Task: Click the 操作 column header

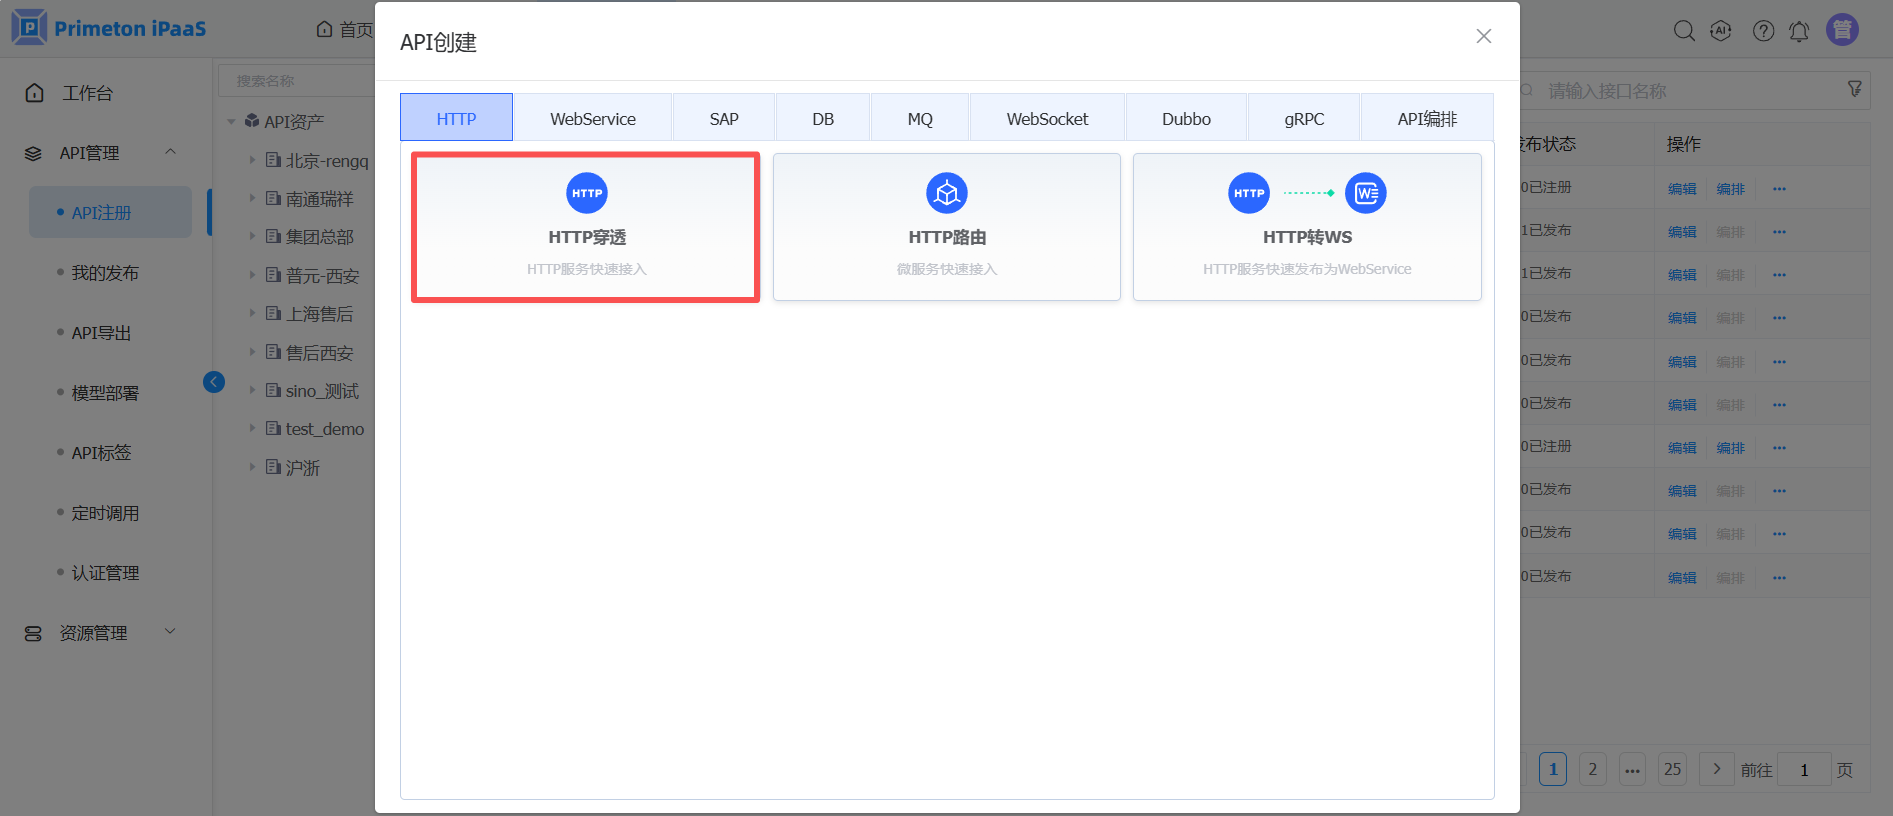Action: (1684, 144)
